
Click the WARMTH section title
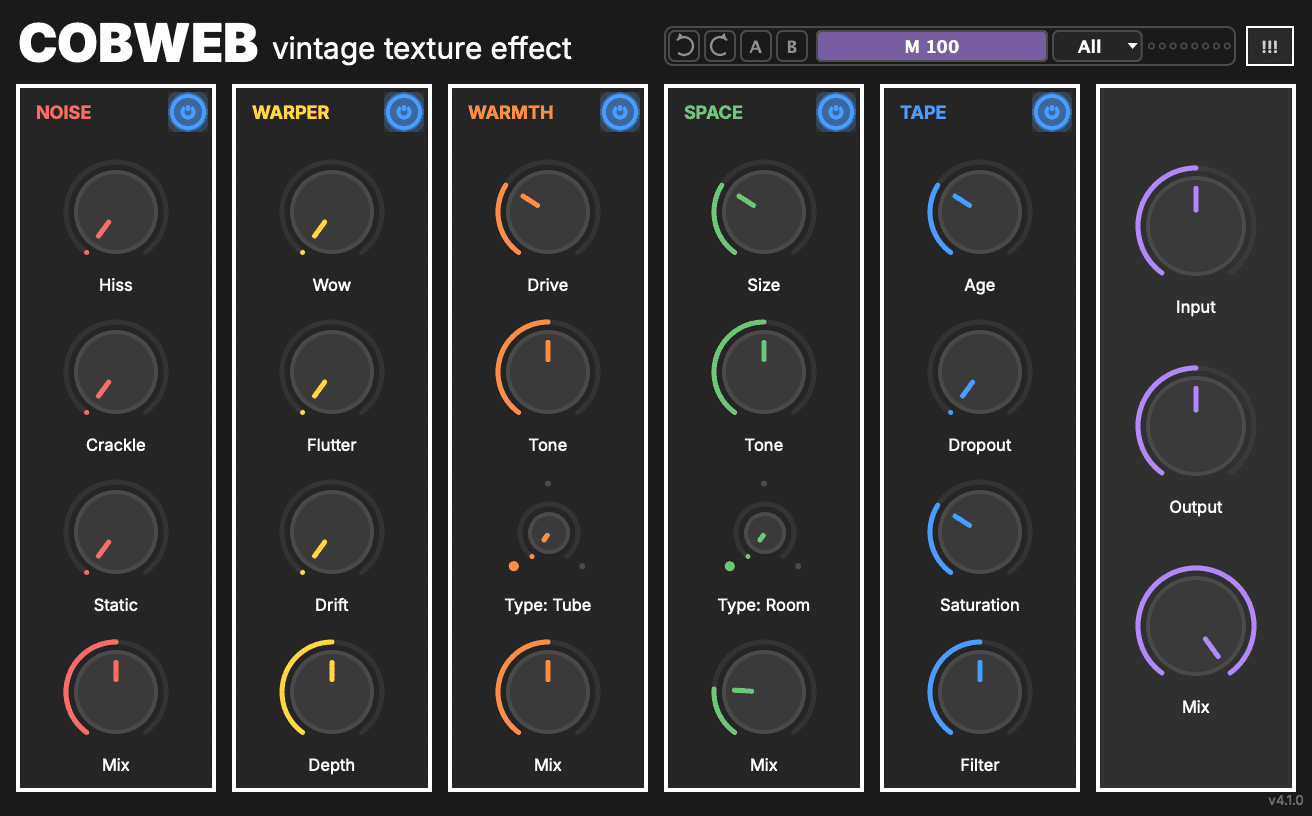(x=510, y=113)
